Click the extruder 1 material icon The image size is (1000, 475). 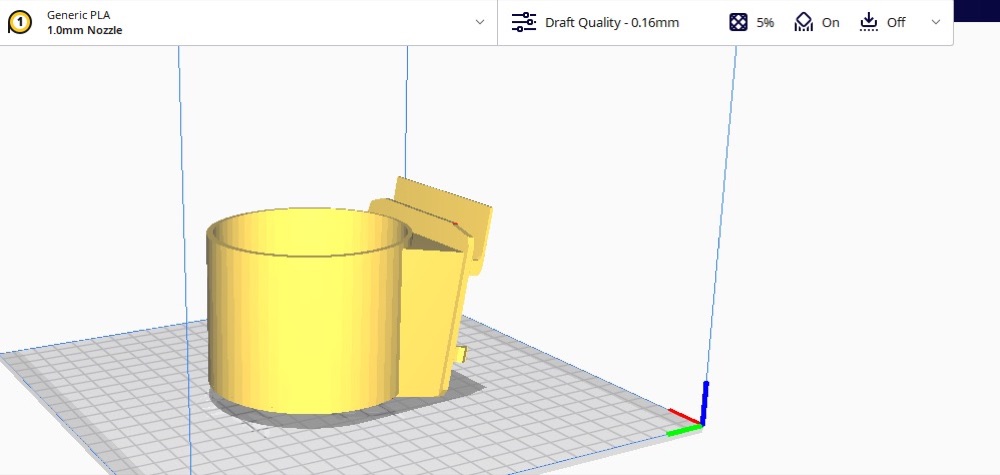20,22
